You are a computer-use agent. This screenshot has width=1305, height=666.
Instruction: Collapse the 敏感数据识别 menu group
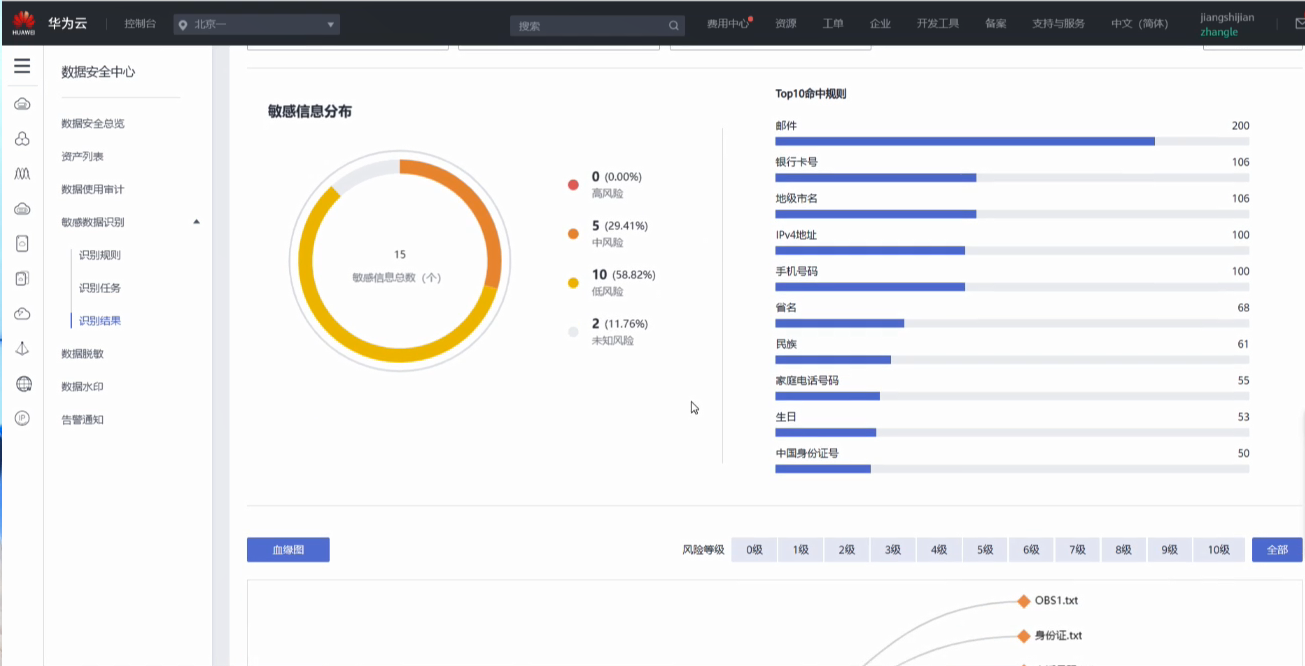coord(196,222)
